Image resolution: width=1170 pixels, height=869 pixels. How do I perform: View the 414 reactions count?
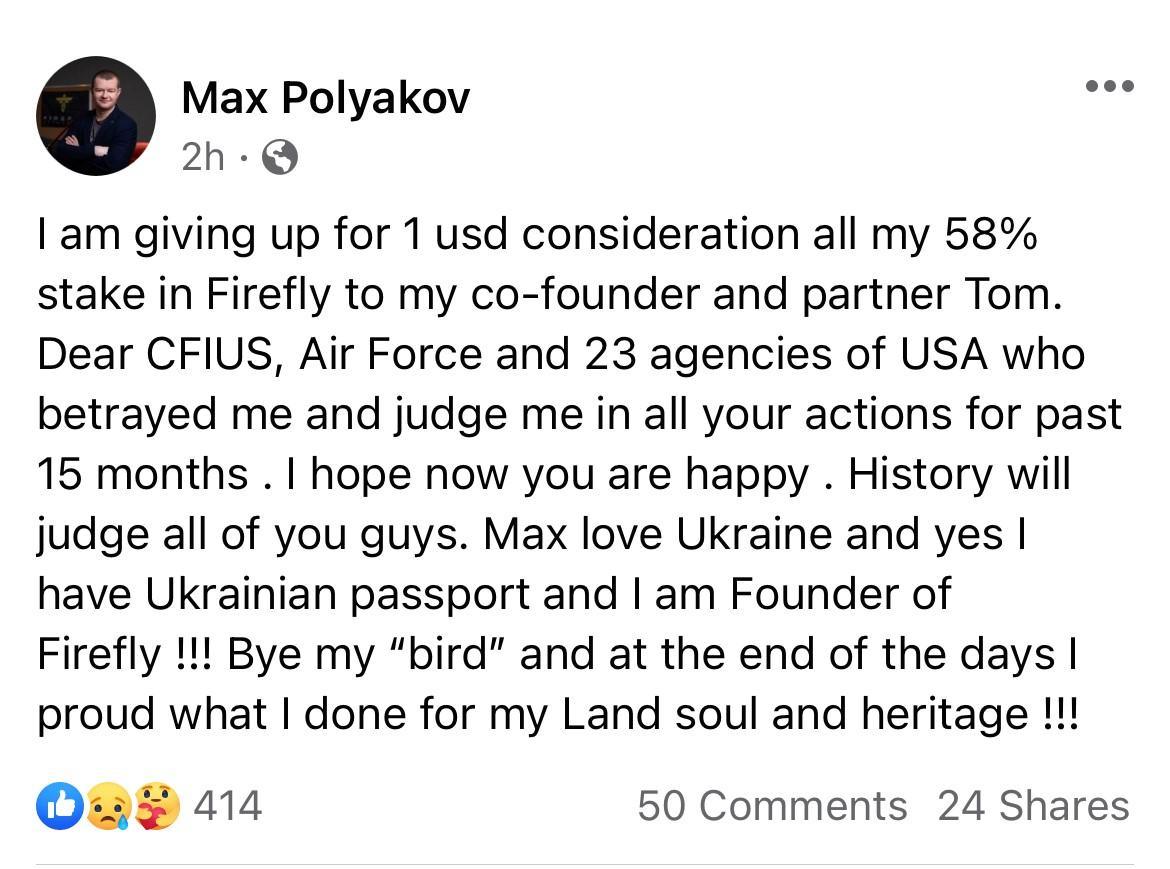pos(228,806)
